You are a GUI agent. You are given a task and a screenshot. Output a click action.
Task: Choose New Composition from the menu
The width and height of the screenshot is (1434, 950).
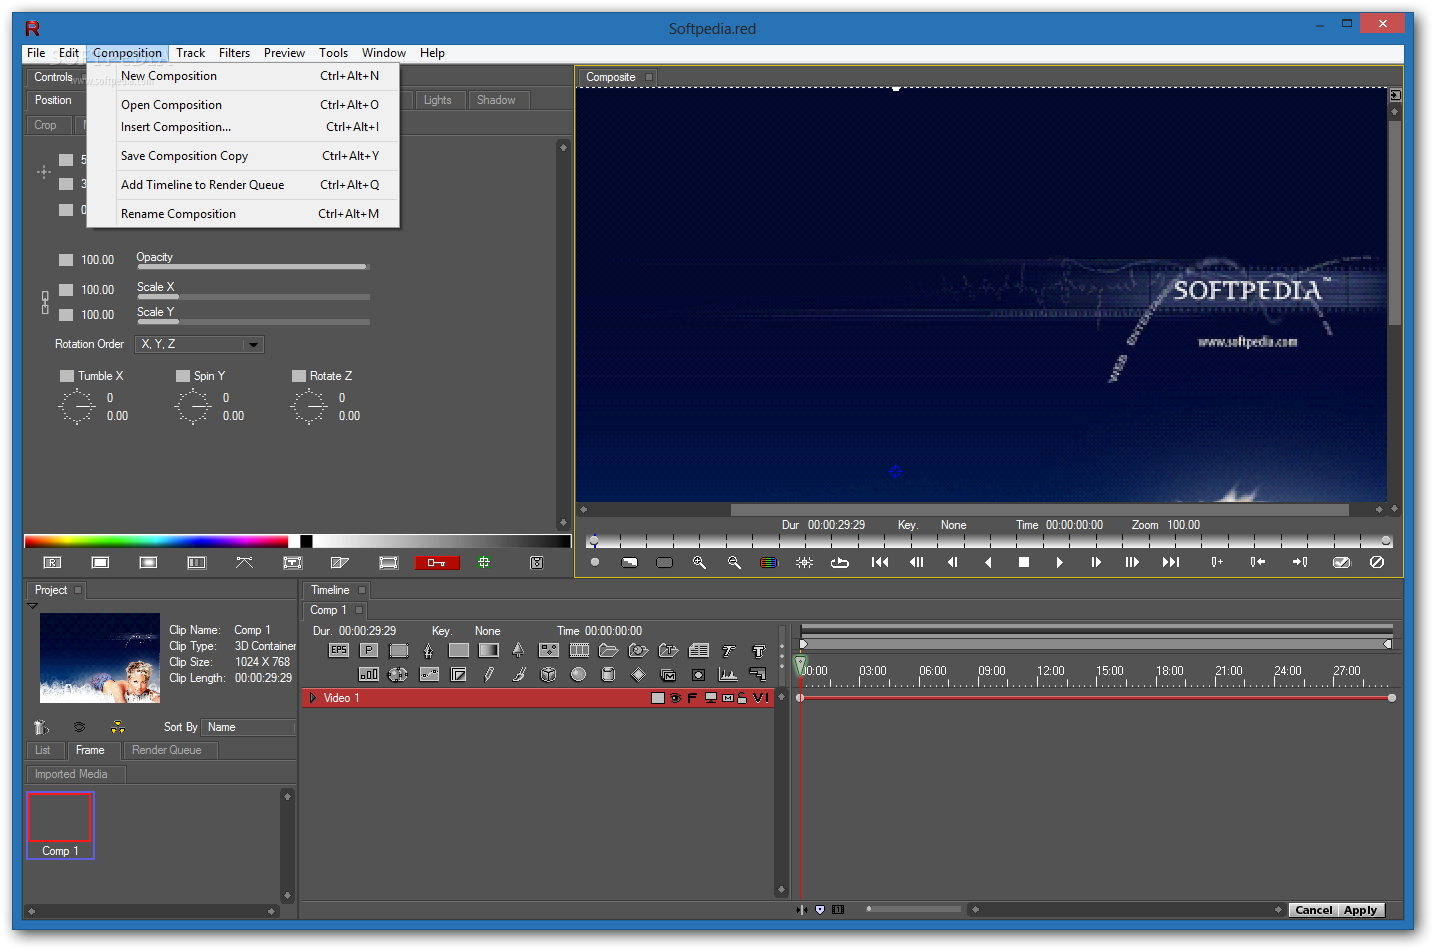[244, 76]
